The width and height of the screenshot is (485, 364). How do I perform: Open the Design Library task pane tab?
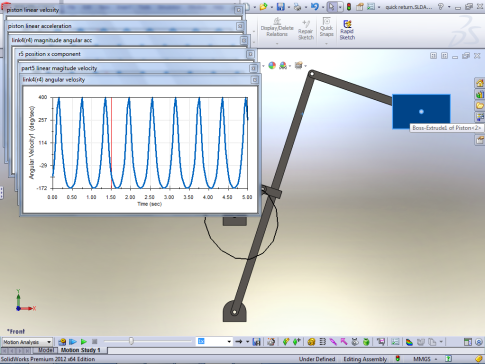point(480,95)
